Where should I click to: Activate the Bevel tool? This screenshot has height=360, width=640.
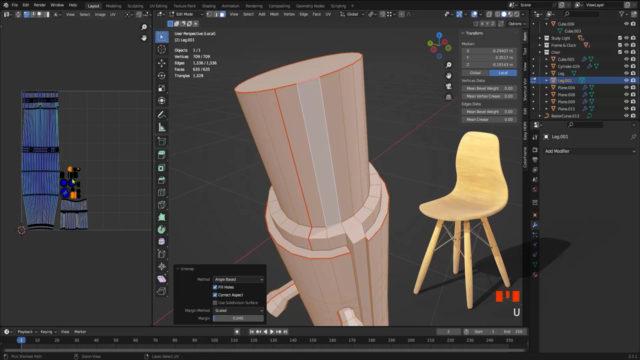pos(162,180)
